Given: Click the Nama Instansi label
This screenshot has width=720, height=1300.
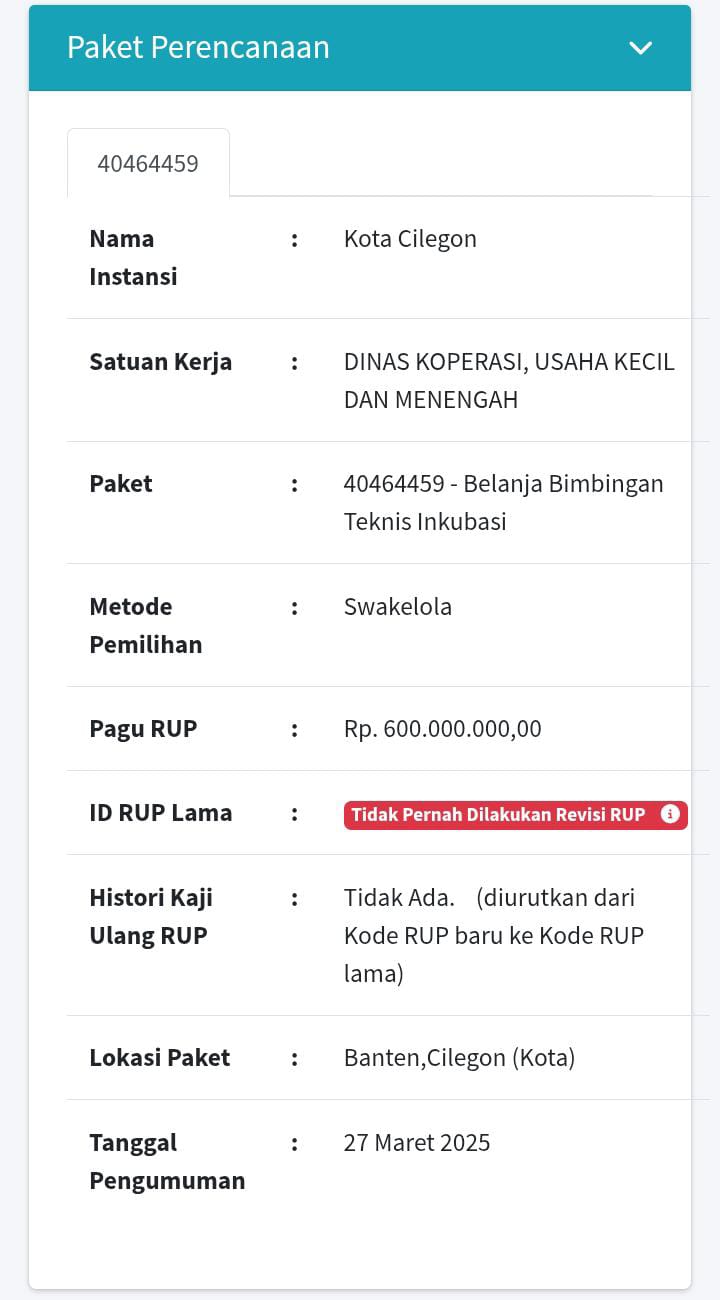Looking at the screenshot, I should click(133, 257).
